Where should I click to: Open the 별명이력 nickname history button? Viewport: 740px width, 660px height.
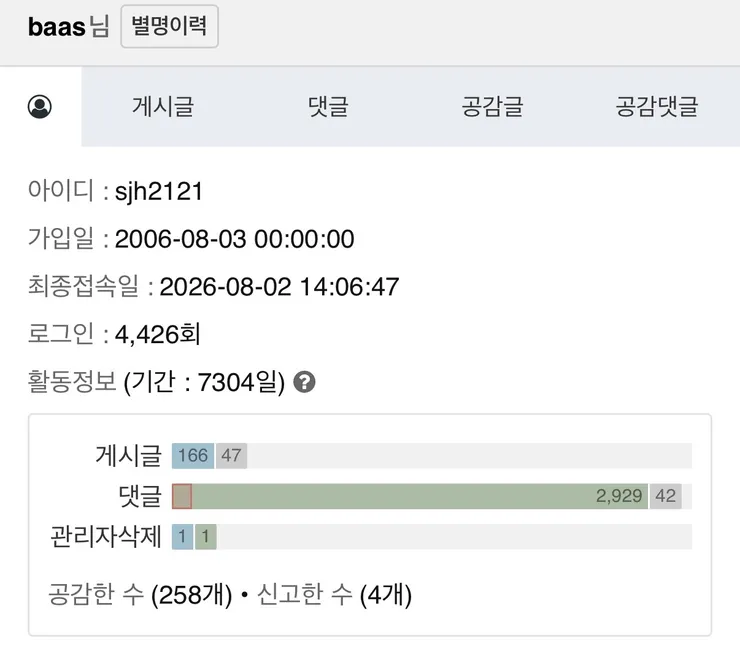coord(169,26)
